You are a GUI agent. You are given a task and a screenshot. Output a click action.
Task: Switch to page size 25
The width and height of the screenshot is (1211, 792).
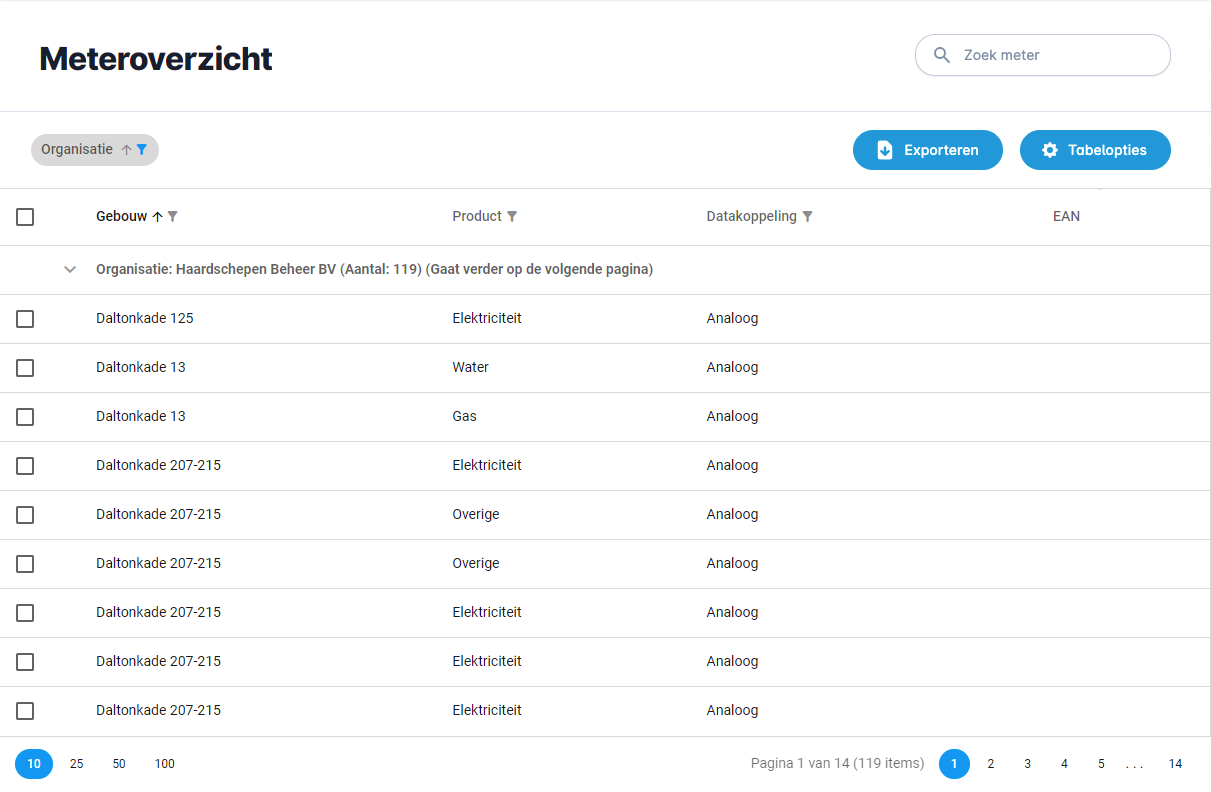(x=76, y=763)
